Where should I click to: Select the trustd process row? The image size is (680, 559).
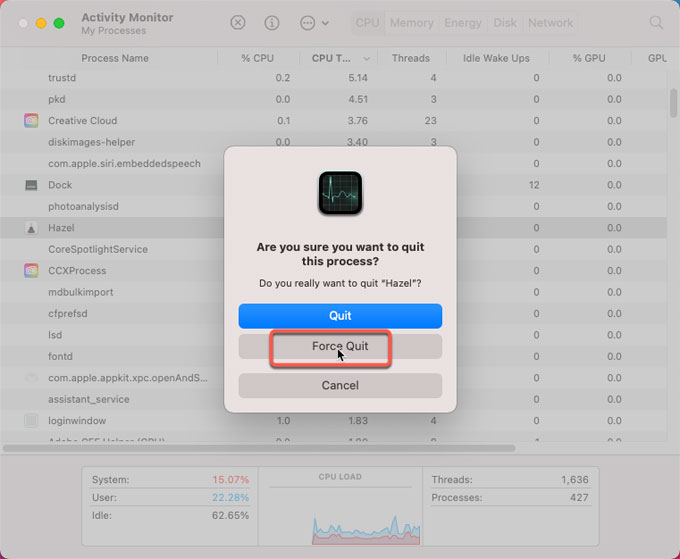click(333, 78)
